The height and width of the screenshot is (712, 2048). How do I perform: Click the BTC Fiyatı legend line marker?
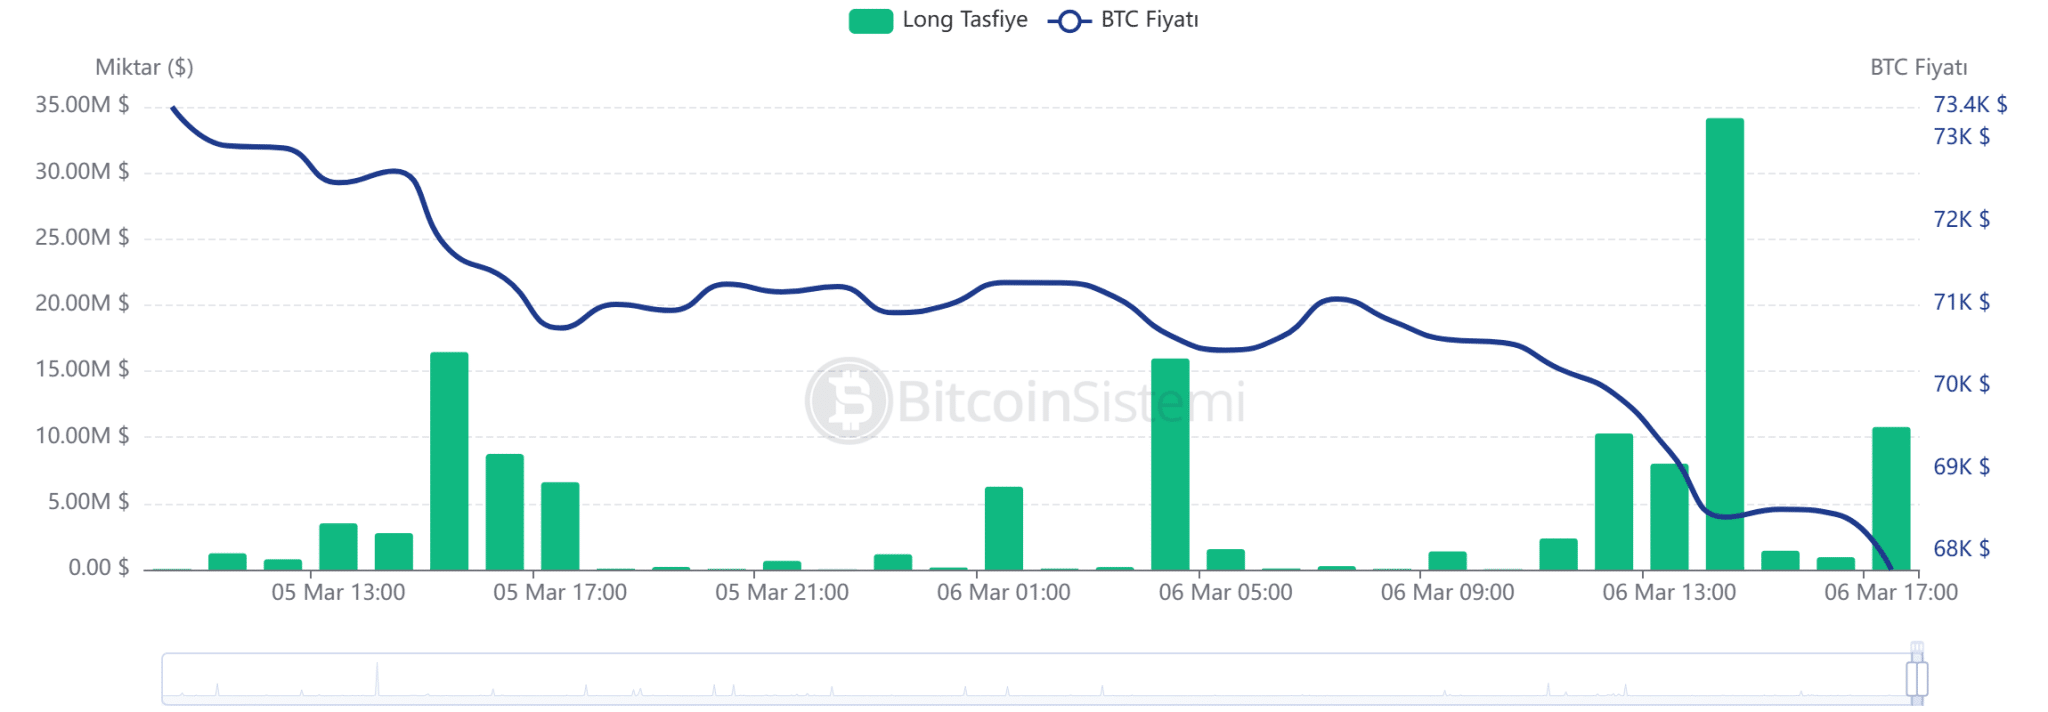point(1069,21)
